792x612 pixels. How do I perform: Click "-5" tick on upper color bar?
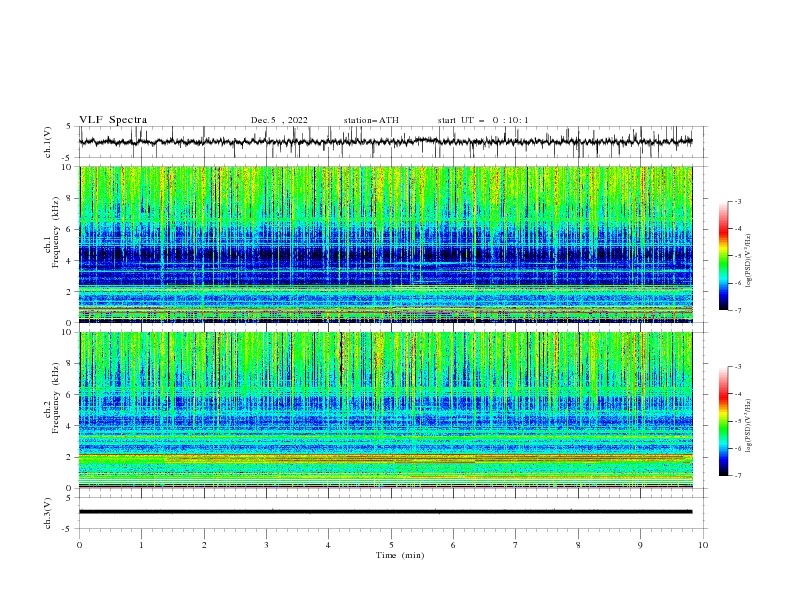click(x=737, y=256)
